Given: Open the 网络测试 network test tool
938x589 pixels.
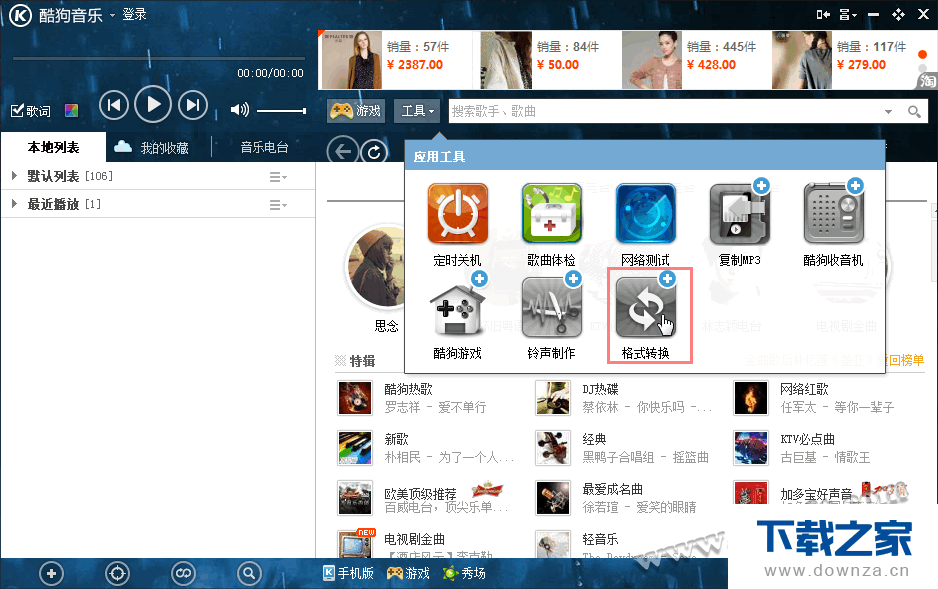Looking at the screenshot, I should [x=645, y=213].
